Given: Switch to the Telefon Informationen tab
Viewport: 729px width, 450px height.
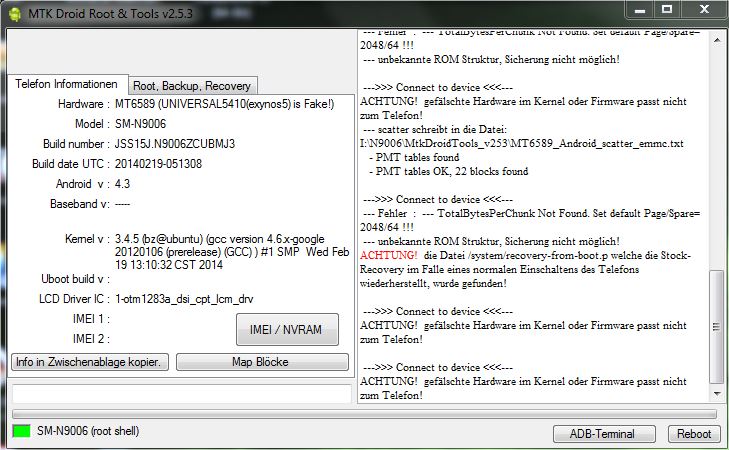Looking at the screenshot, I should click(x=66, y=84).
